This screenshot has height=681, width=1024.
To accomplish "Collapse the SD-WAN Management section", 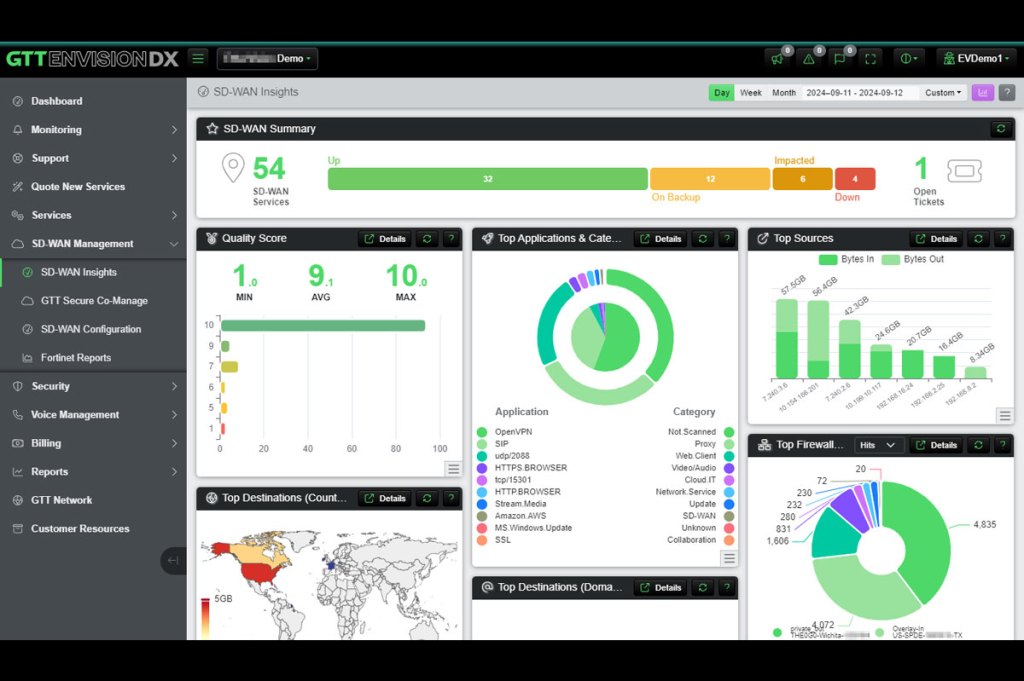I will [93, 244].
